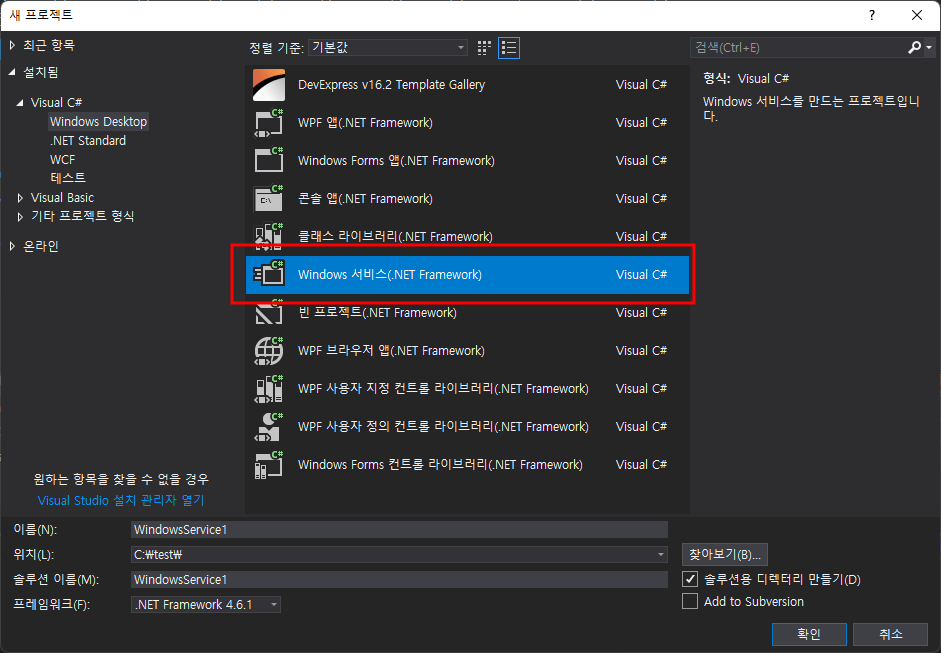The height and width of the screenshot is (653, 941).
Task: Open the 프레임워크 .NET Framework version dropdown
Action: (x=206, y=604)
